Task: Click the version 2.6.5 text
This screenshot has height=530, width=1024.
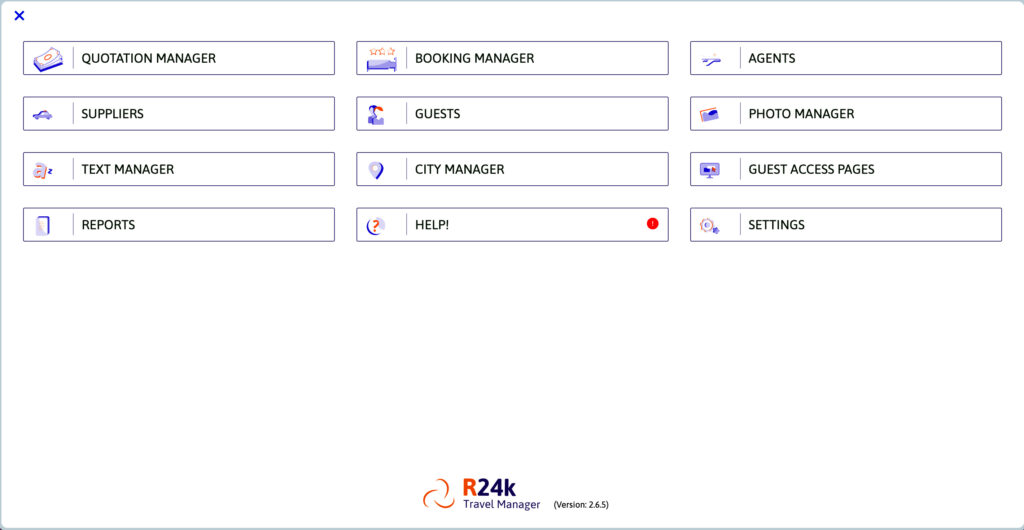Action: coord(581,505)
